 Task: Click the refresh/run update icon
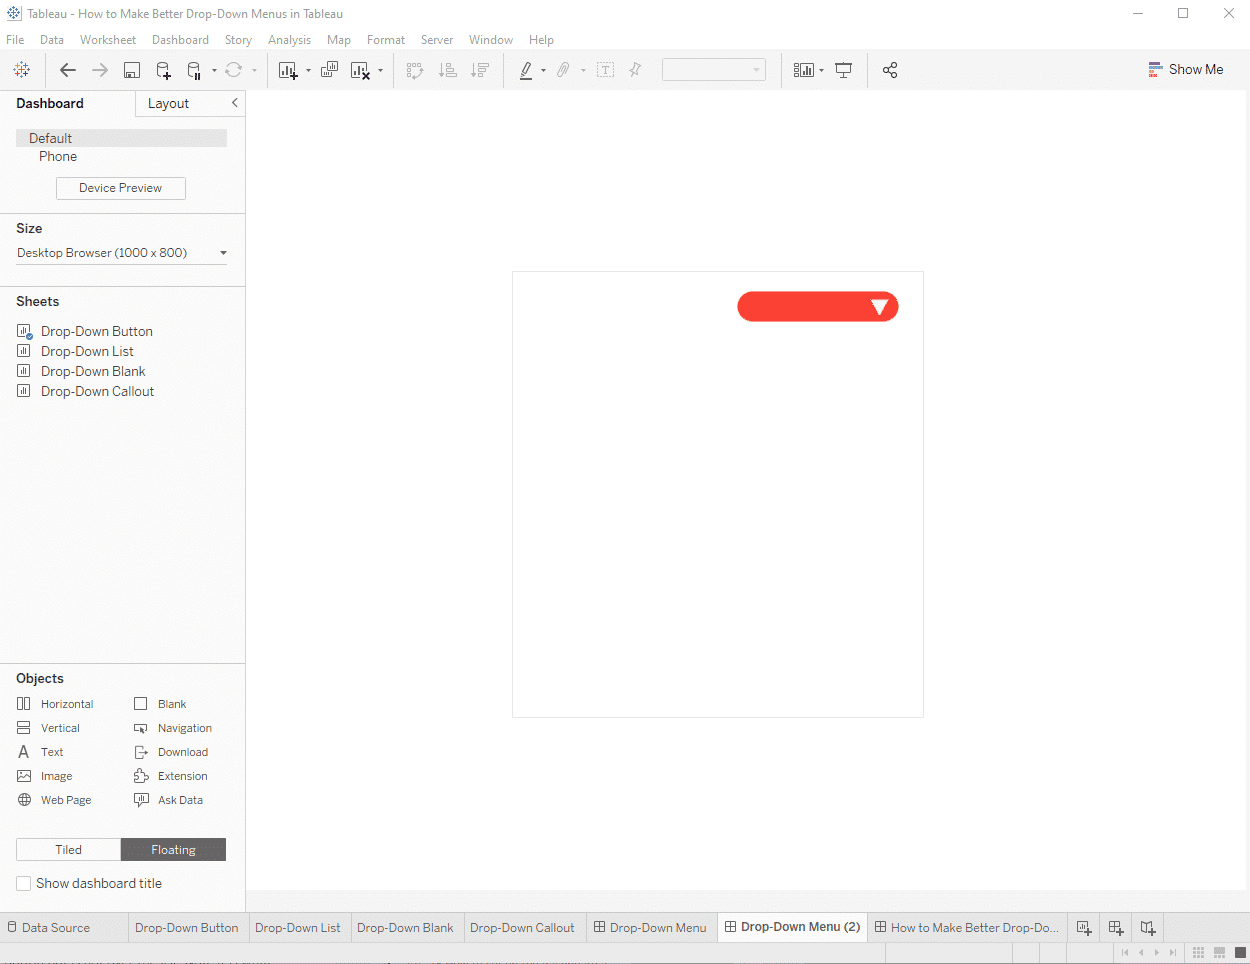pos(234,70)
